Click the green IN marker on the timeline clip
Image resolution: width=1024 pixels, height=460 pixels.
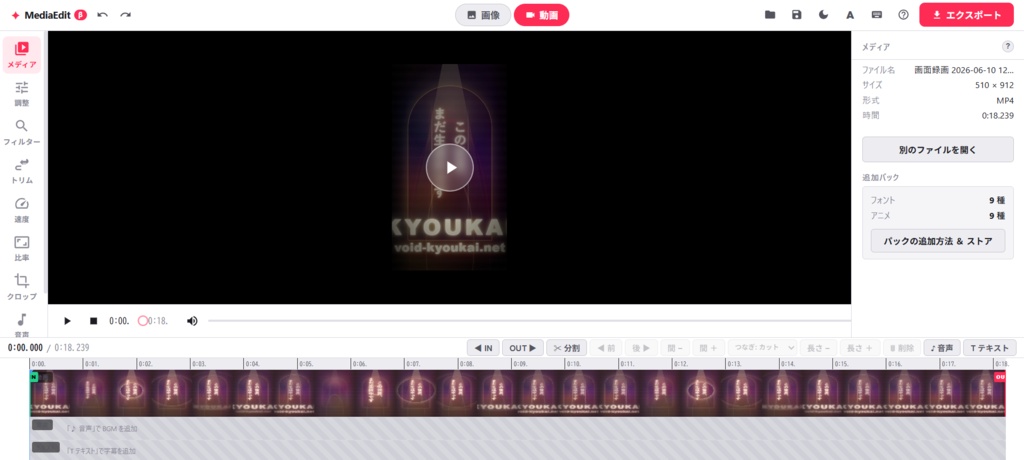(x=34, y=377)
